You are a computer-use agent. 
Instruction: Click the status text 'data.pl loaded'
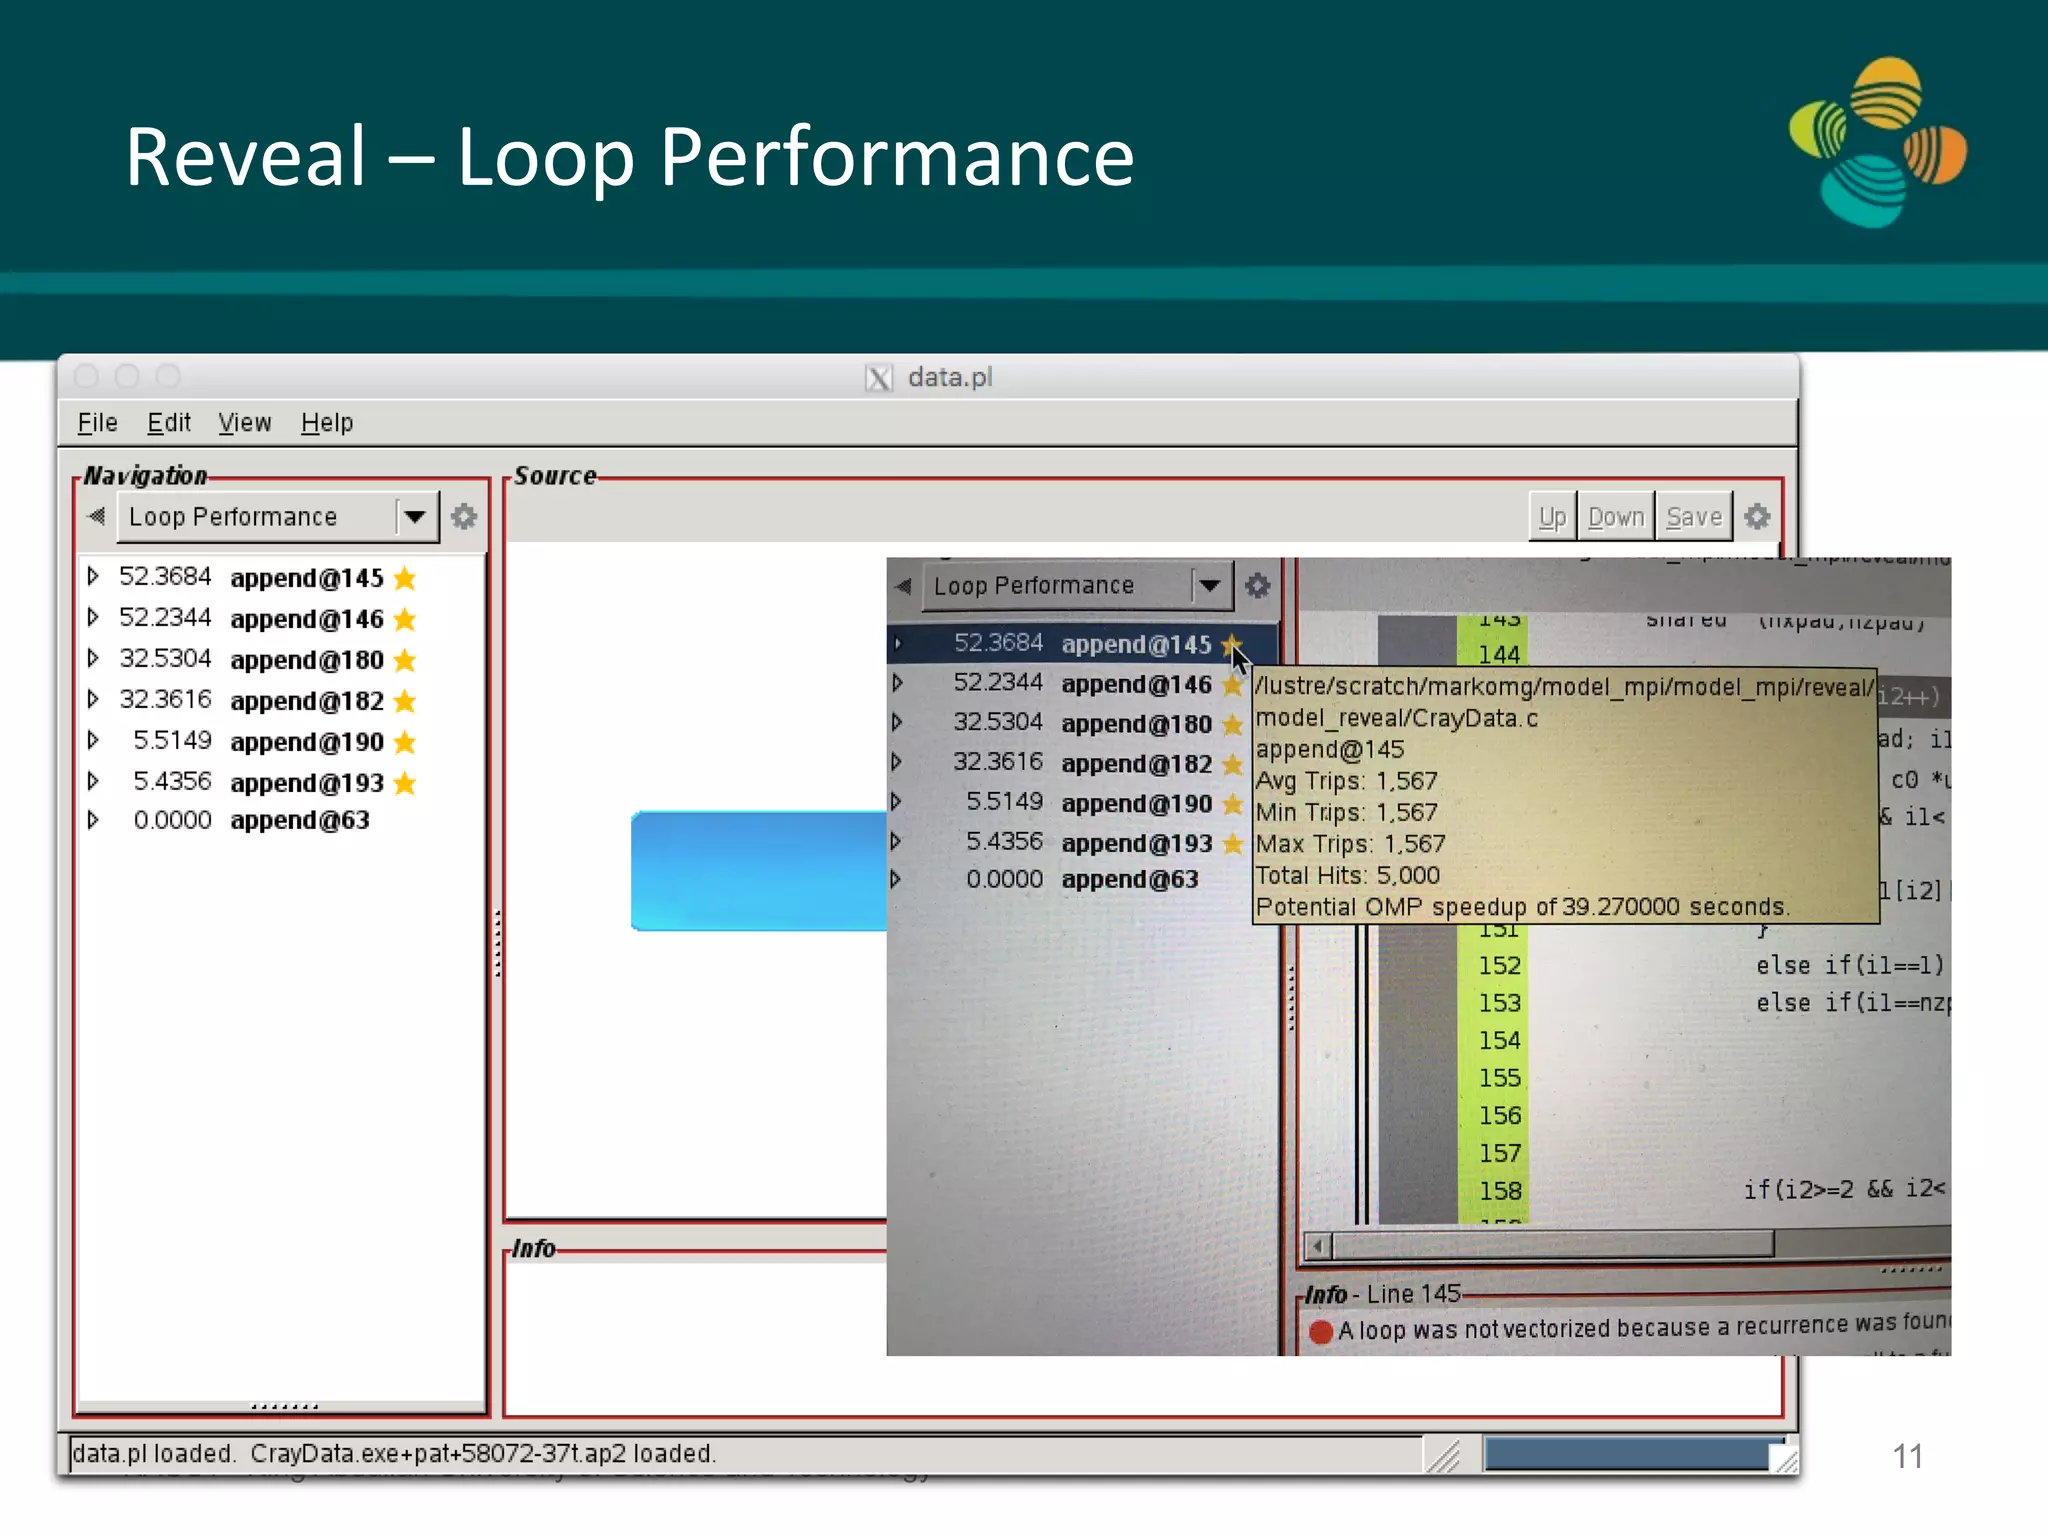coord(153,1454)
